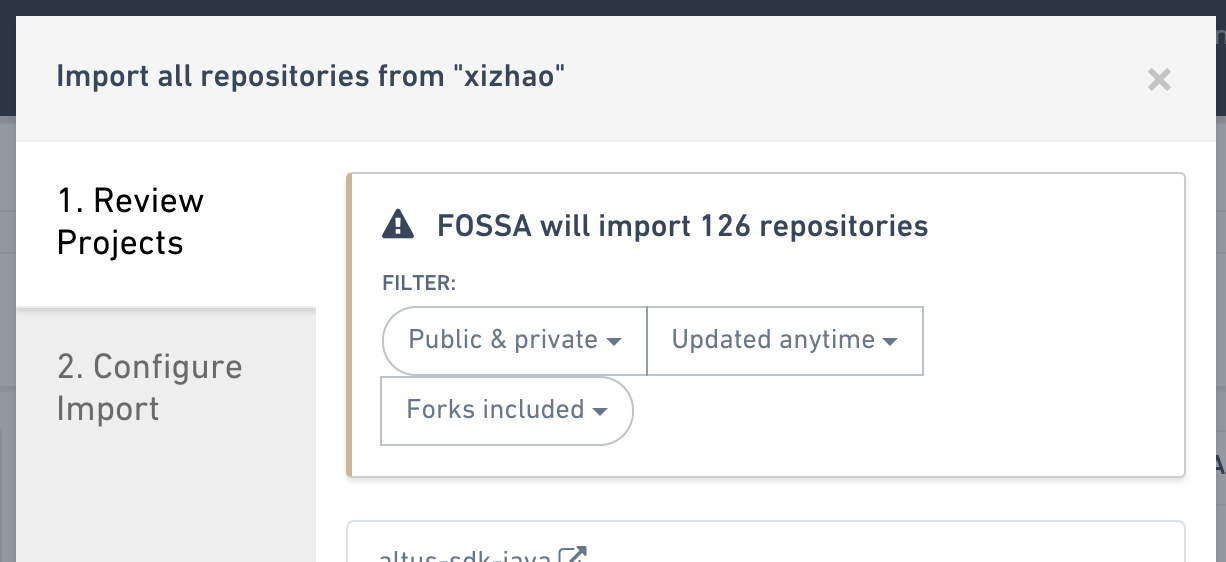Open the Public & private filter dropdown
Image resolution: width=1226 pixels, height=562 pixels.
pyautogui.click(x=514, y=340)
